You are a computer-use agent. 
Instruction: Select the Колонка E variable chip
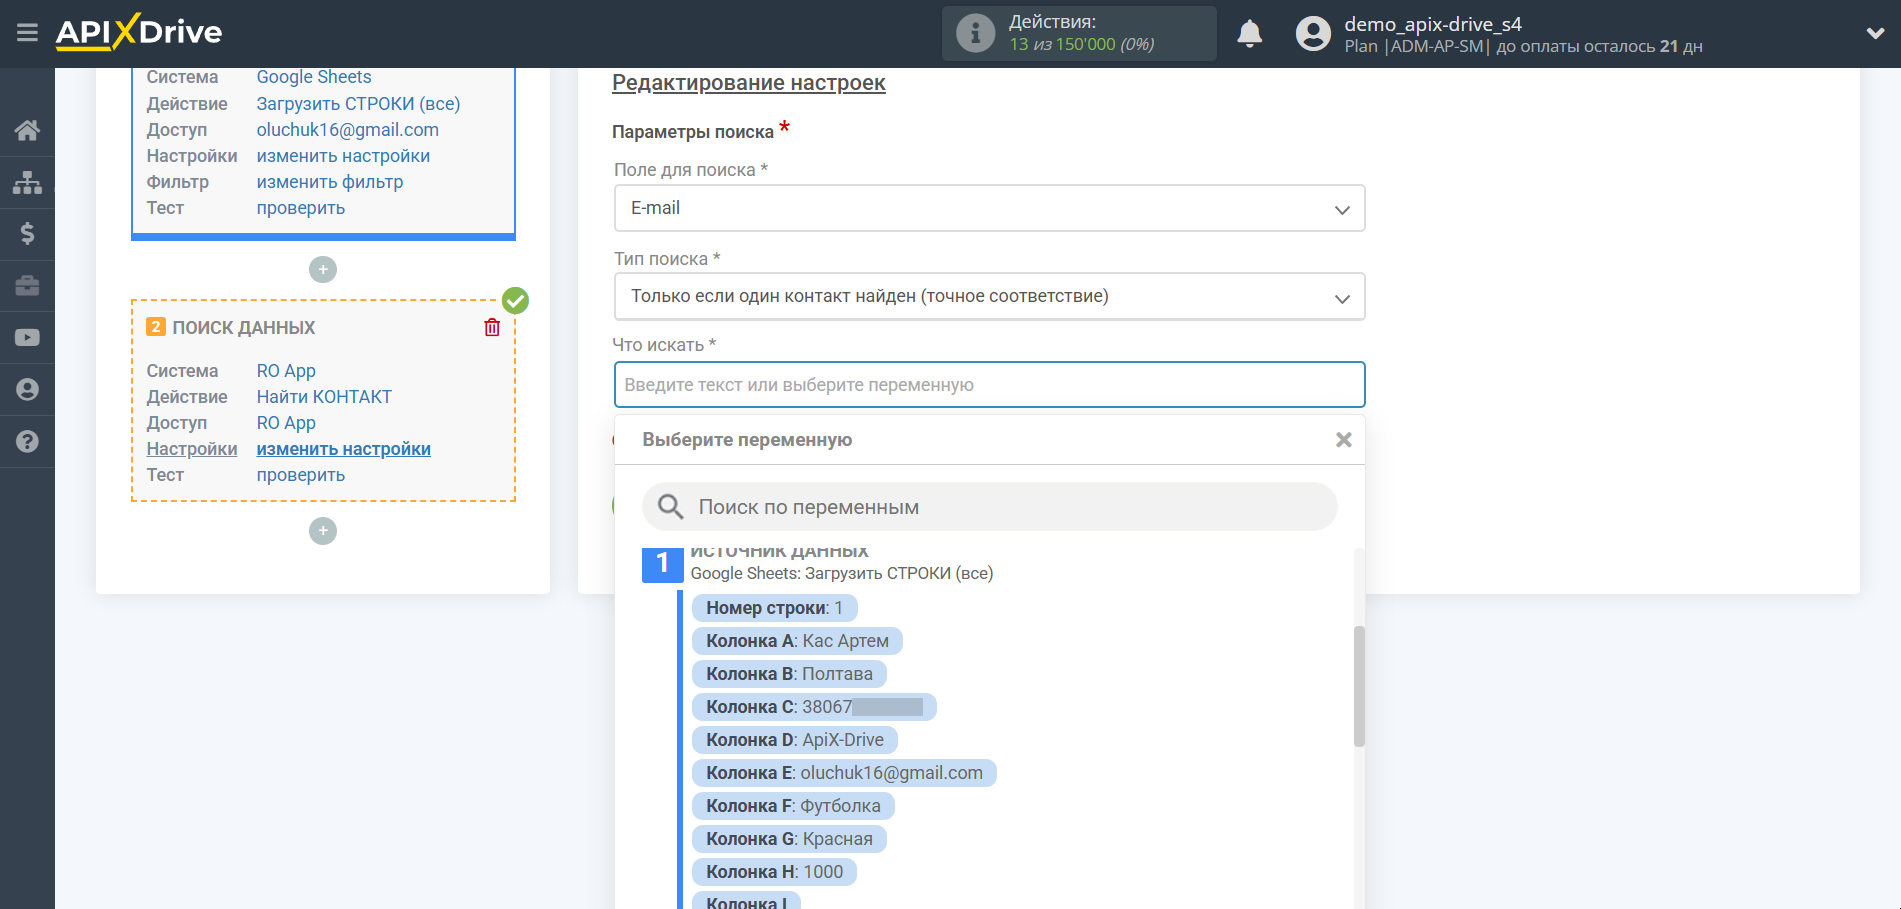coord(842,772)
